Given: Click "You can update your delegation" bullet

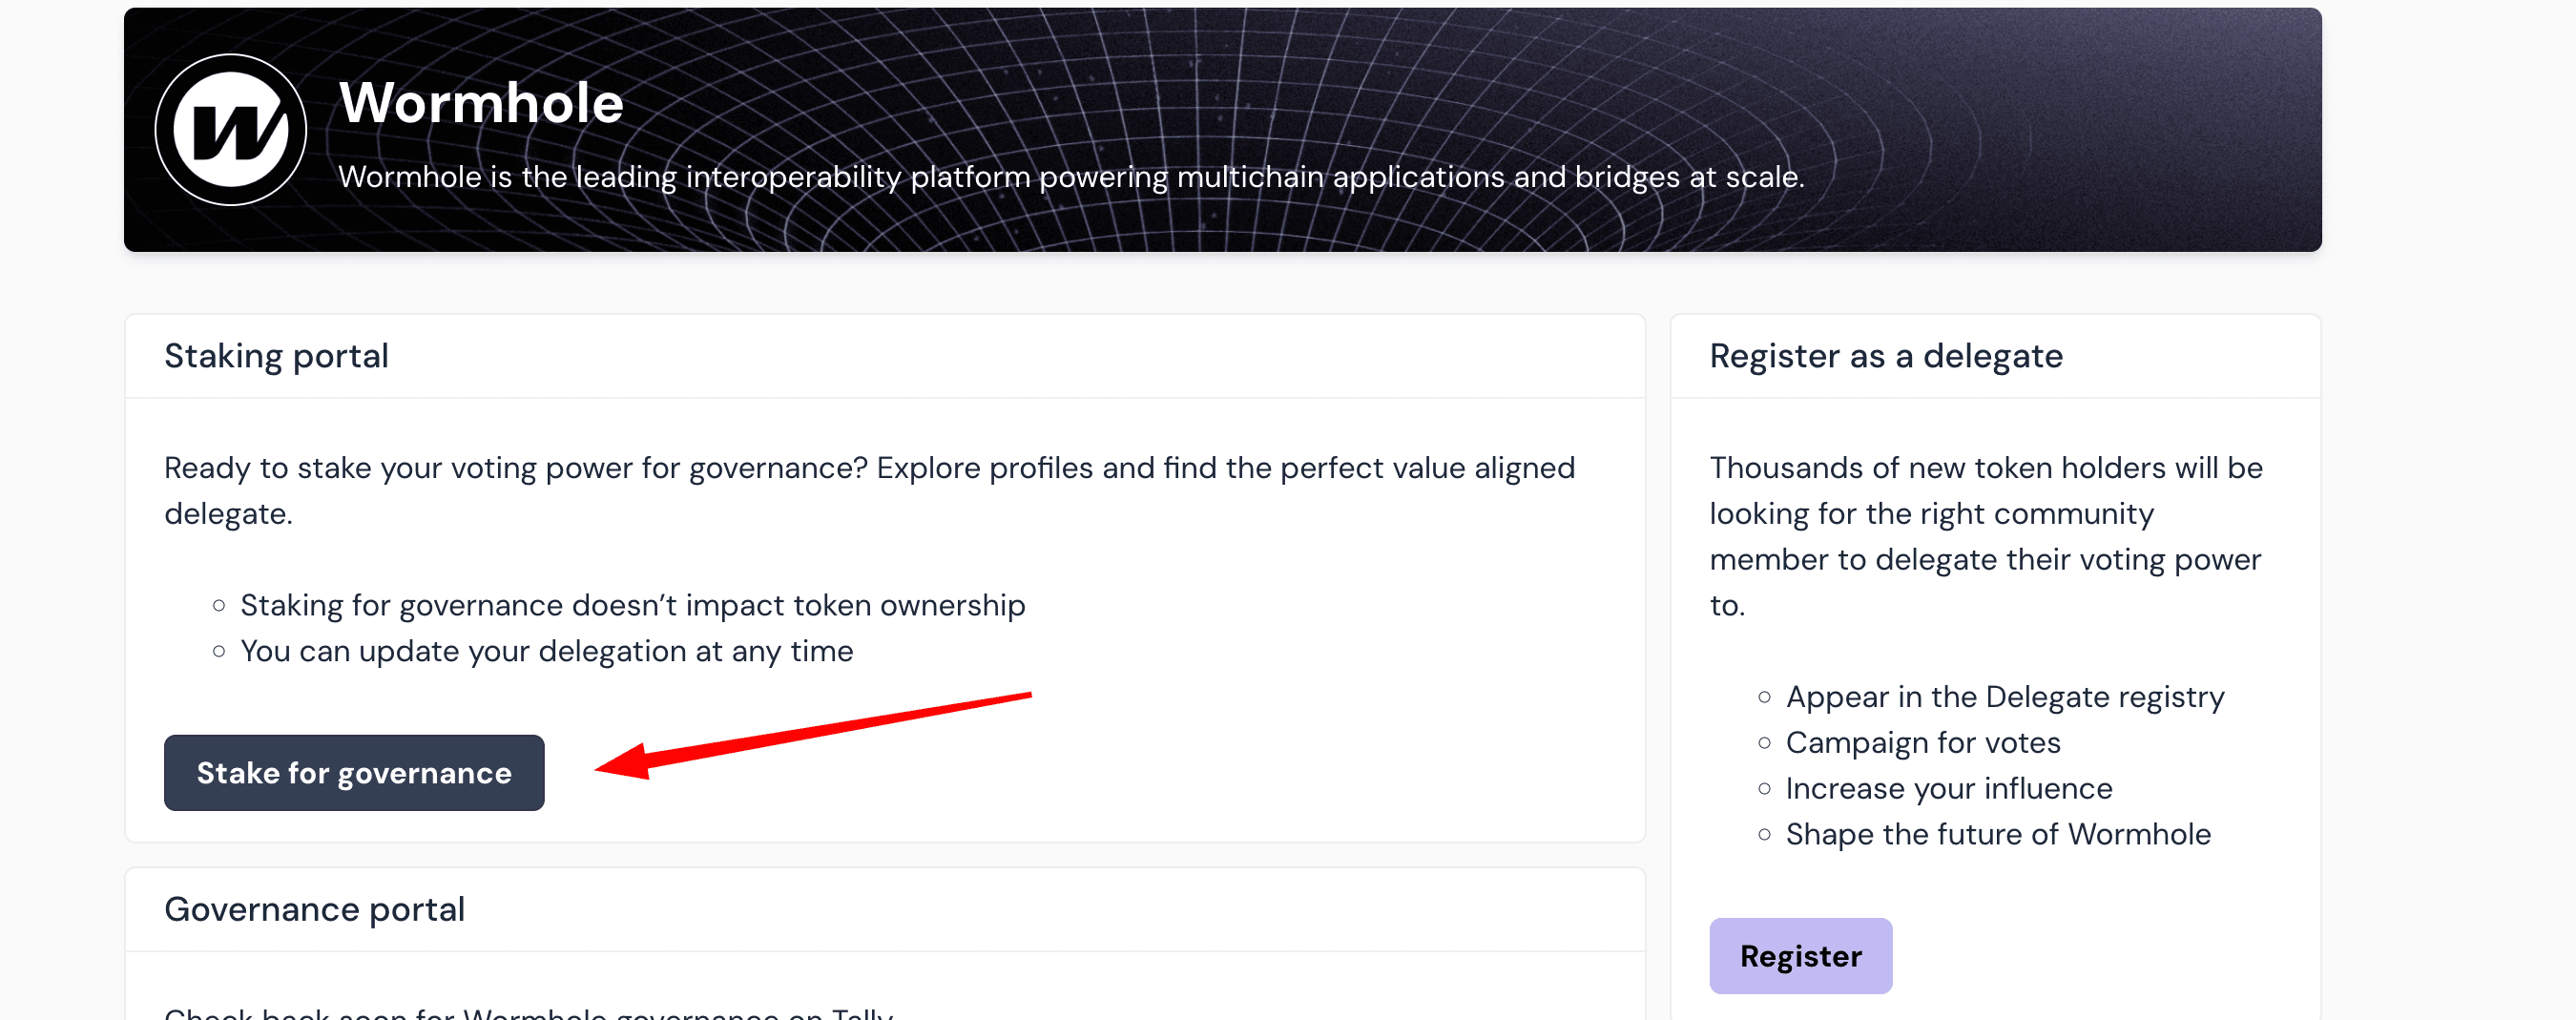Looking at the screenshot, I should [546, 651].
